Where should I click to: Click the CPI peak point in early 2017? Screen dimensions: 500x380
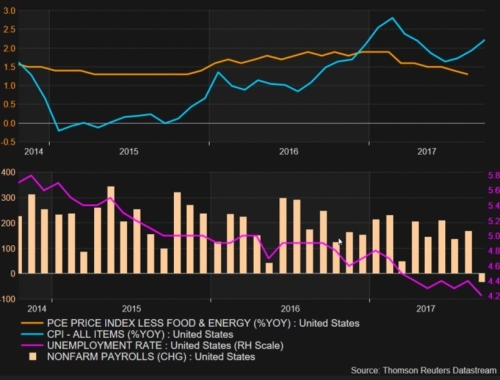pyautogui.click(x=392, y=18)
